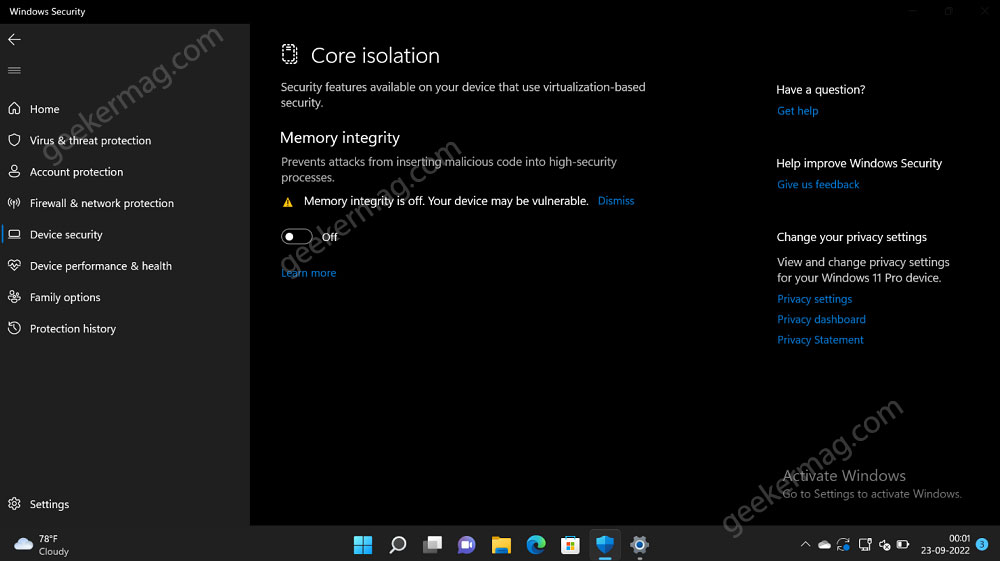The width and height of the screenshot is (1000, 561).
Task: Click 'Change your privacy settings' heading
Action: (x=851, y=237)
